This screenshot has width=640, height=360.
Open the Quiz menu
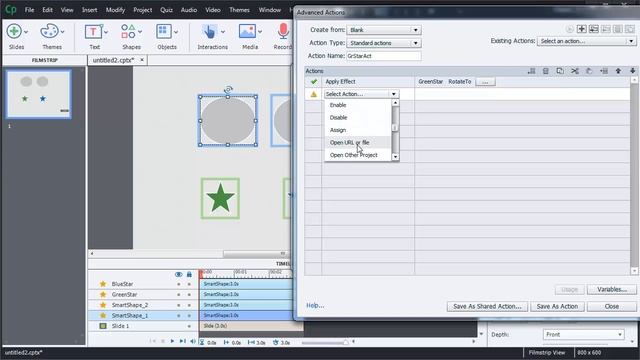166,10
